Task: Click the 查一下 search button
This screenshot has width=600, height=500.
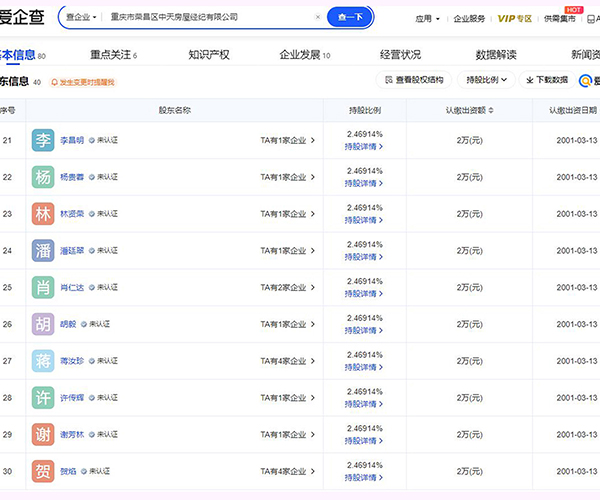Action: click(x=351, y=17)
